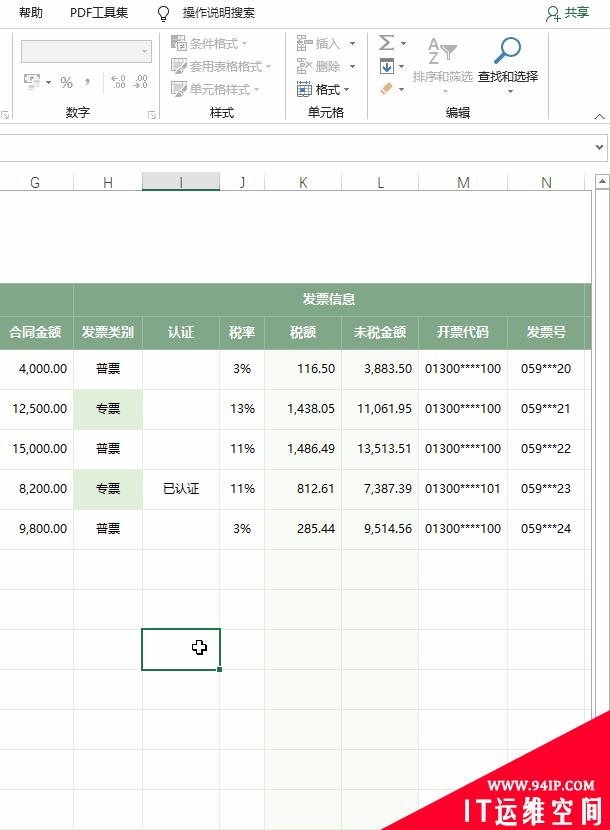Screen dimensions: 610x830
Task: Select the cell with 12,500.00
Action: click(x=36, y=409)
